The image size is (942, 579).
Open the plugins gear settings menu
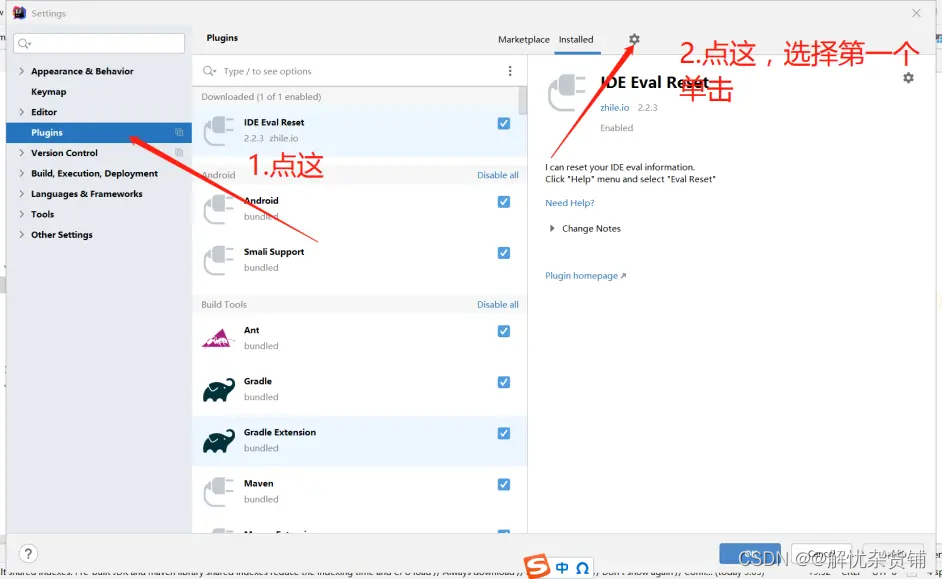point(634,39)
